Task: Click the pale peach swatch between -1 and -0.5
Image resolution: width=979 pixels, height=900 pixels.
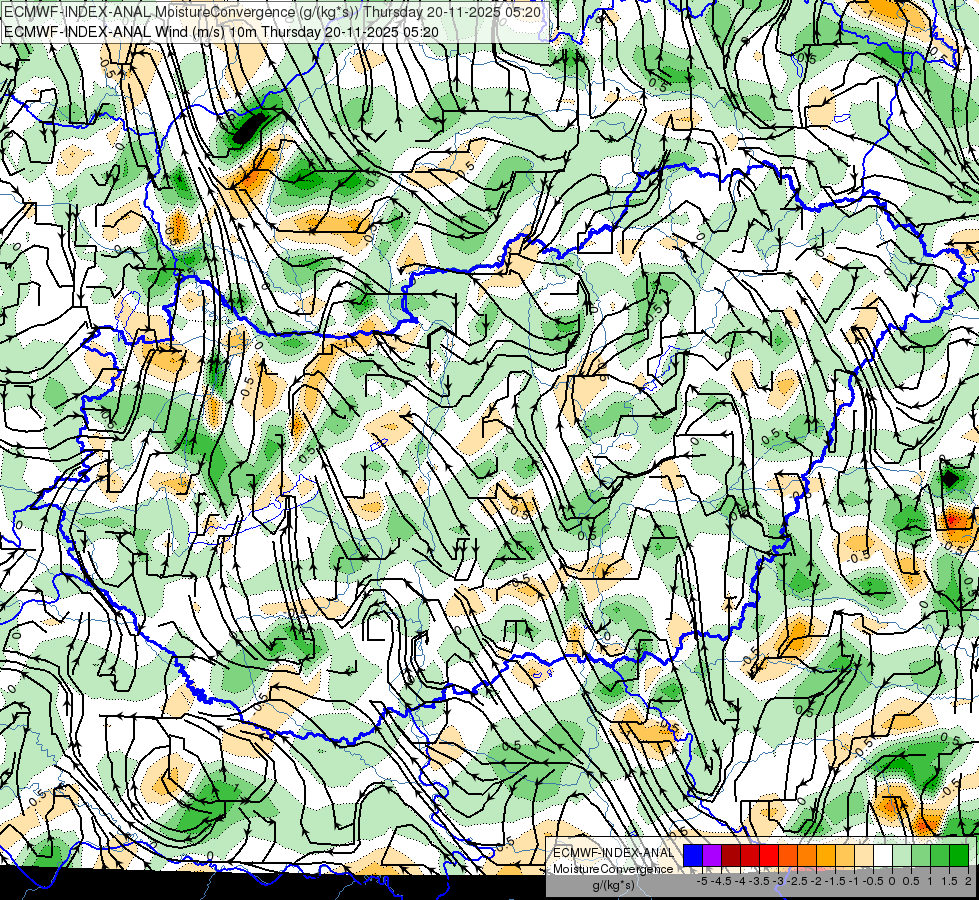Action: point(864,855)
